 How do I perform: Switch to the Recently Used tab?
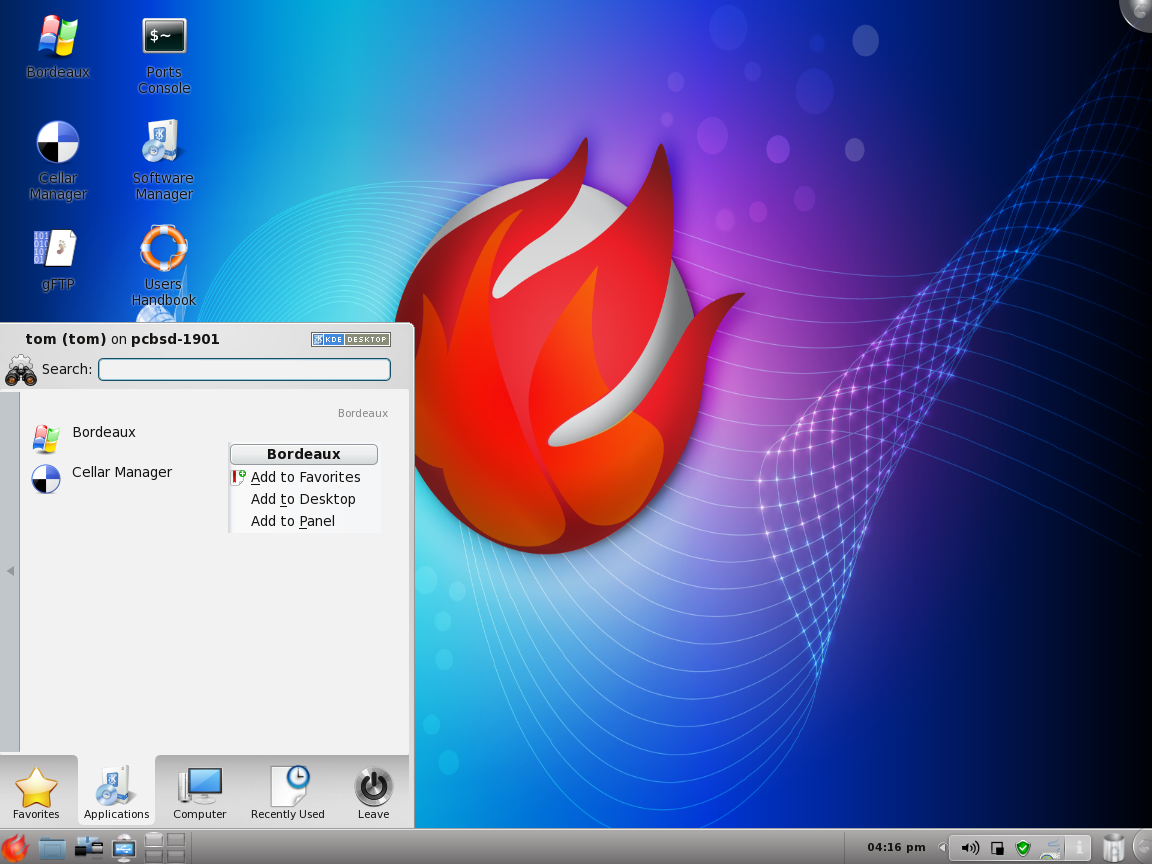pos(287,792)
